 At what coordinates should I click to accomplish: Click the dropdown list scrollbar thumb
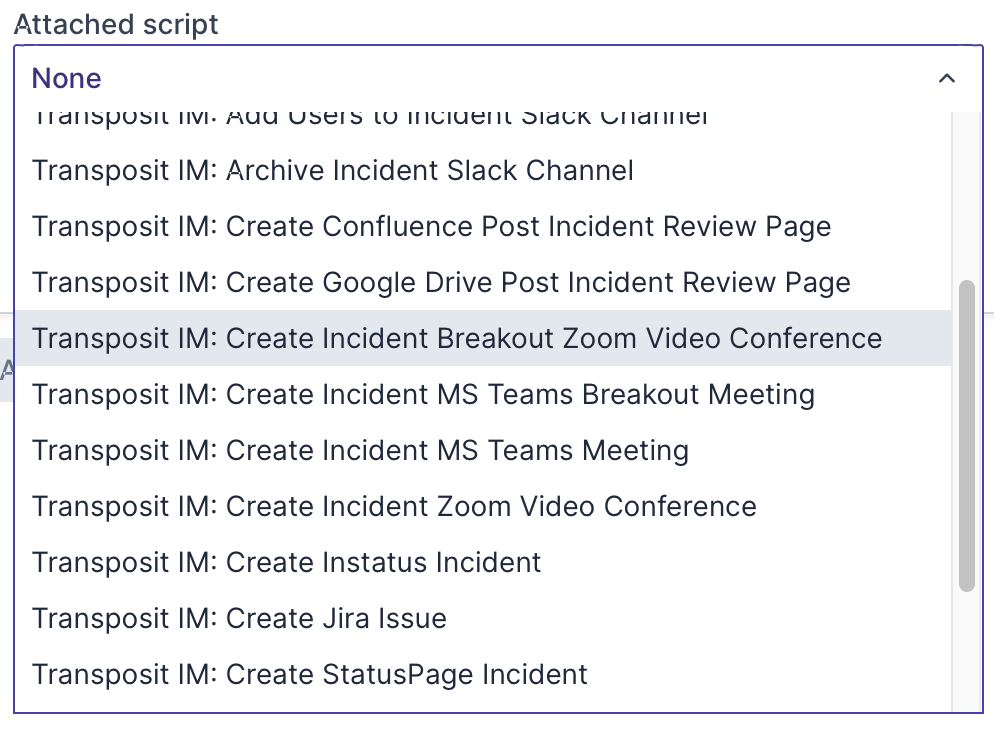[966, 435]
